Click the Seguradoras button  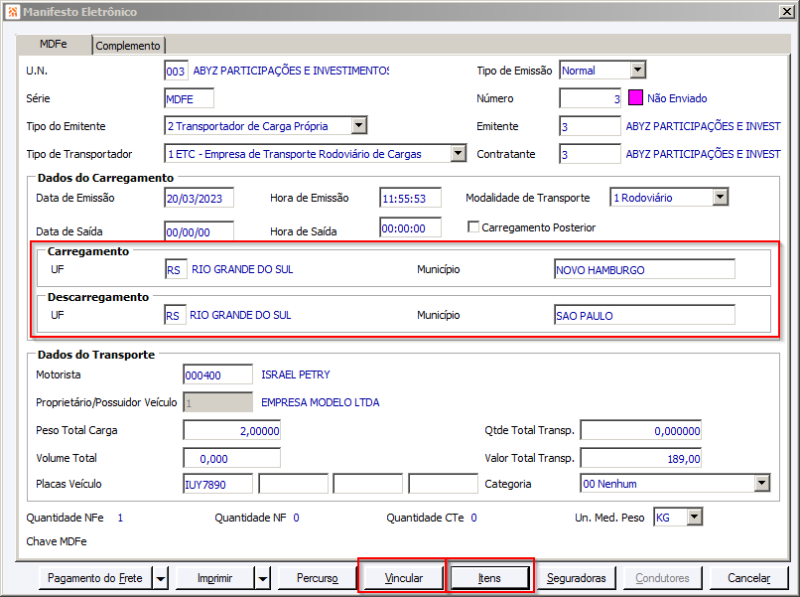[576, 578]
